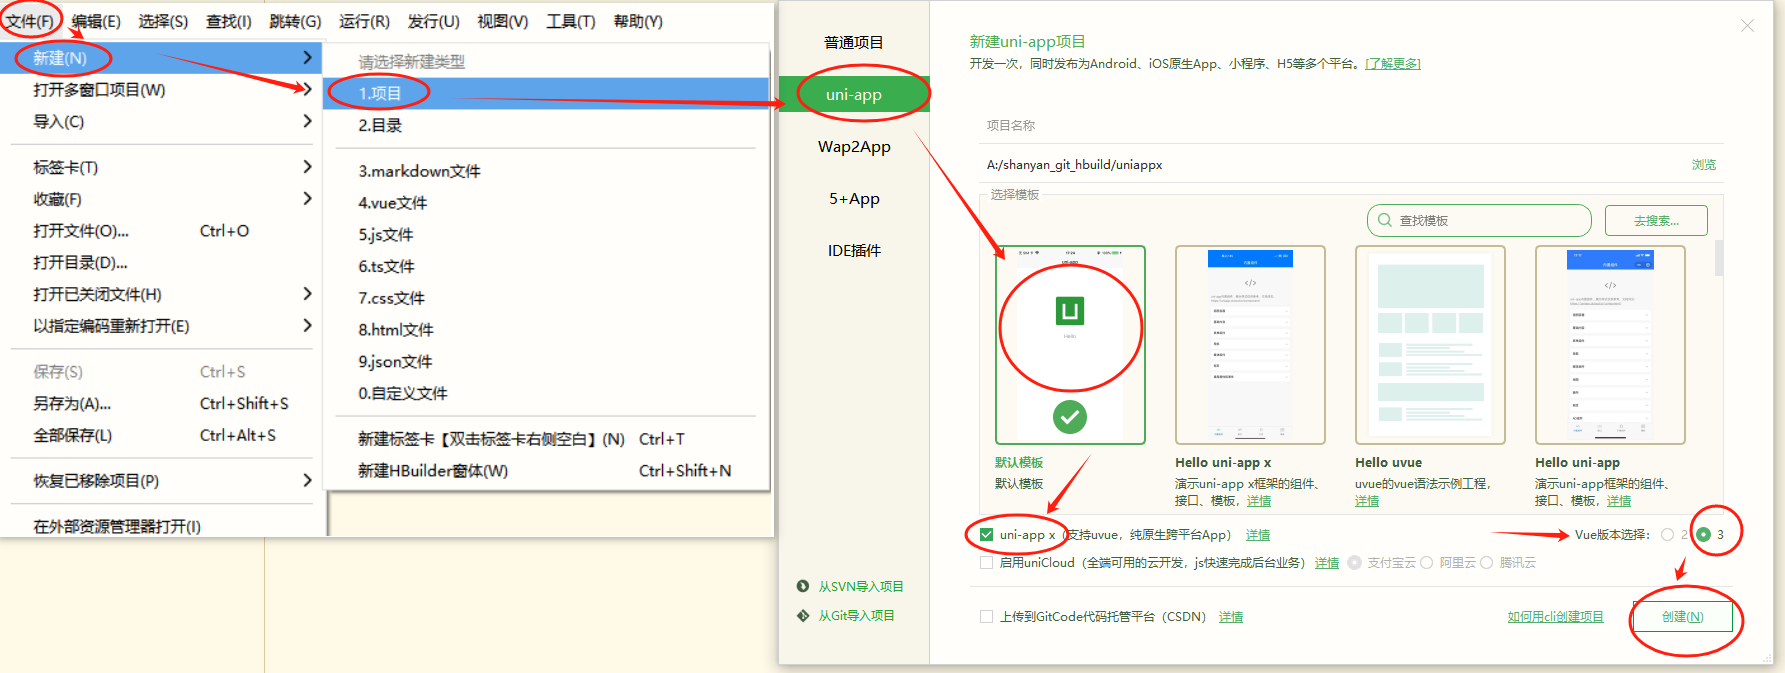The image size is (1785, 673).
Task: Expand 恢复已移除项目(P) submenu arrow
Action: pos(307,481)
